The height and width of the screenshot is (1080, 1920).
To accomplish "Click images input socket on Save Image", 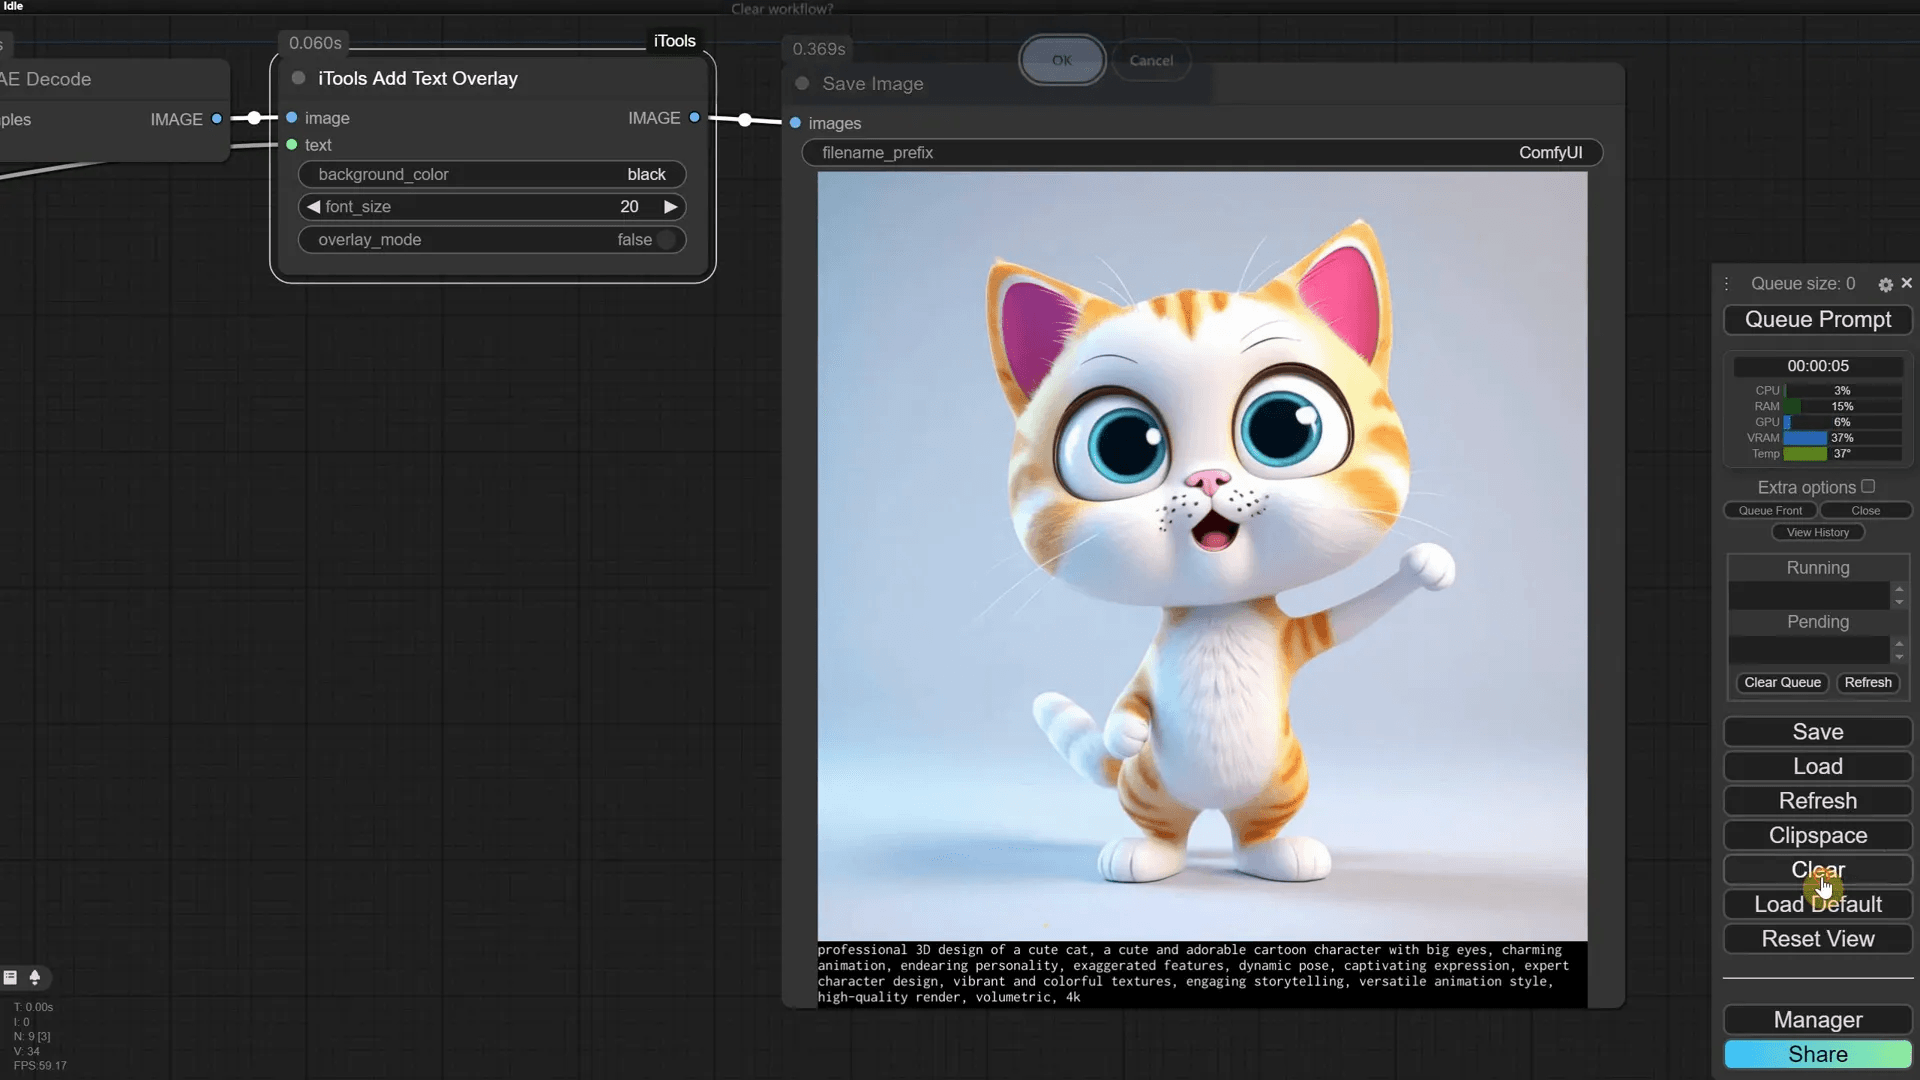I will [796, 123].
